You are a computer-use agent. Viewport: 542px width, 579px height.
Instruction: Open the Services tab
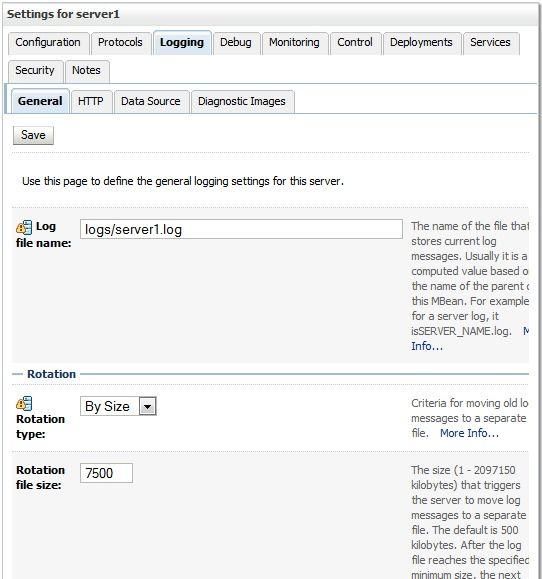tap(491, 43)
